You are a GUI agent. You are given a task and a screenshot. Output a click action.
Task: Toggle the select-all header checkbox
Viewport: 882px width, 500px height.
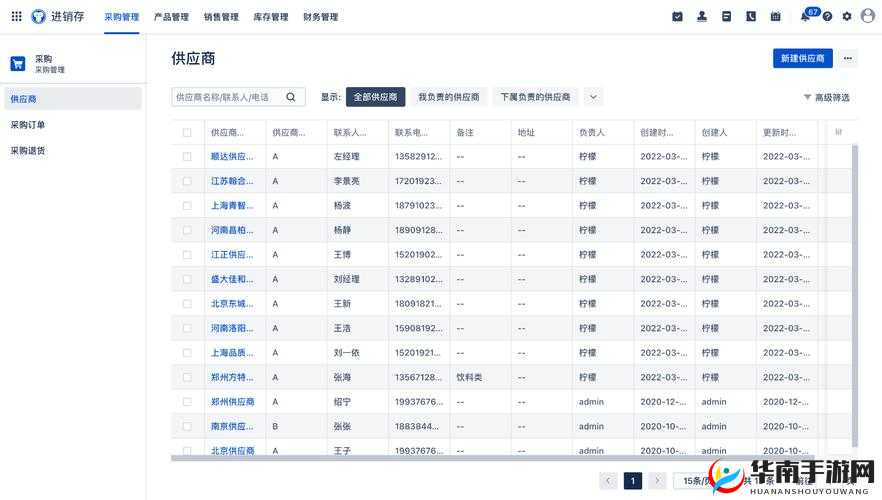pyautogui.click(x=187, y=132)
